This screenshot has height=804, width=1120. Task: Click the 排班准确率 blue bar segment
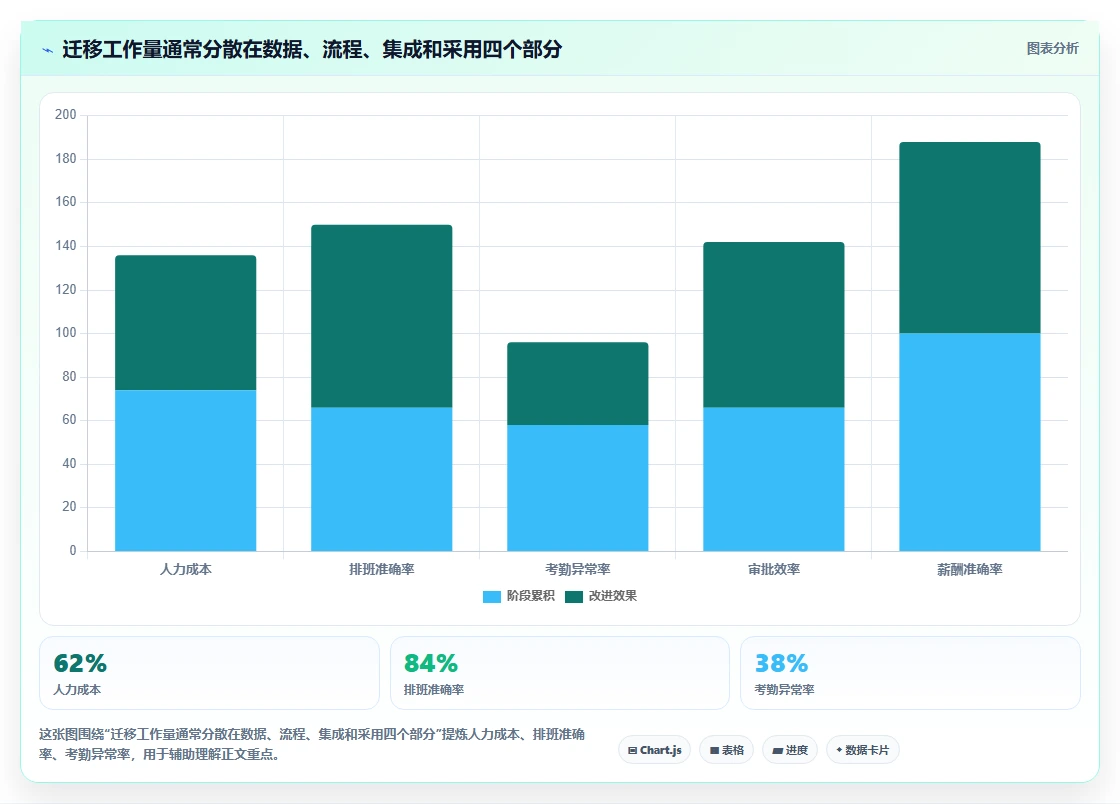(x=381, y=479)
